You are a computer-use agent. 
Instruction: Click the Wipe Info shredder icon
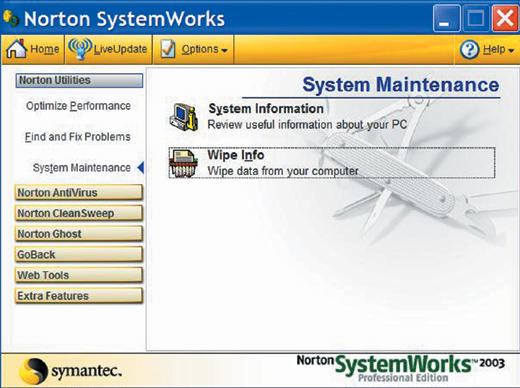pos(182,163)
